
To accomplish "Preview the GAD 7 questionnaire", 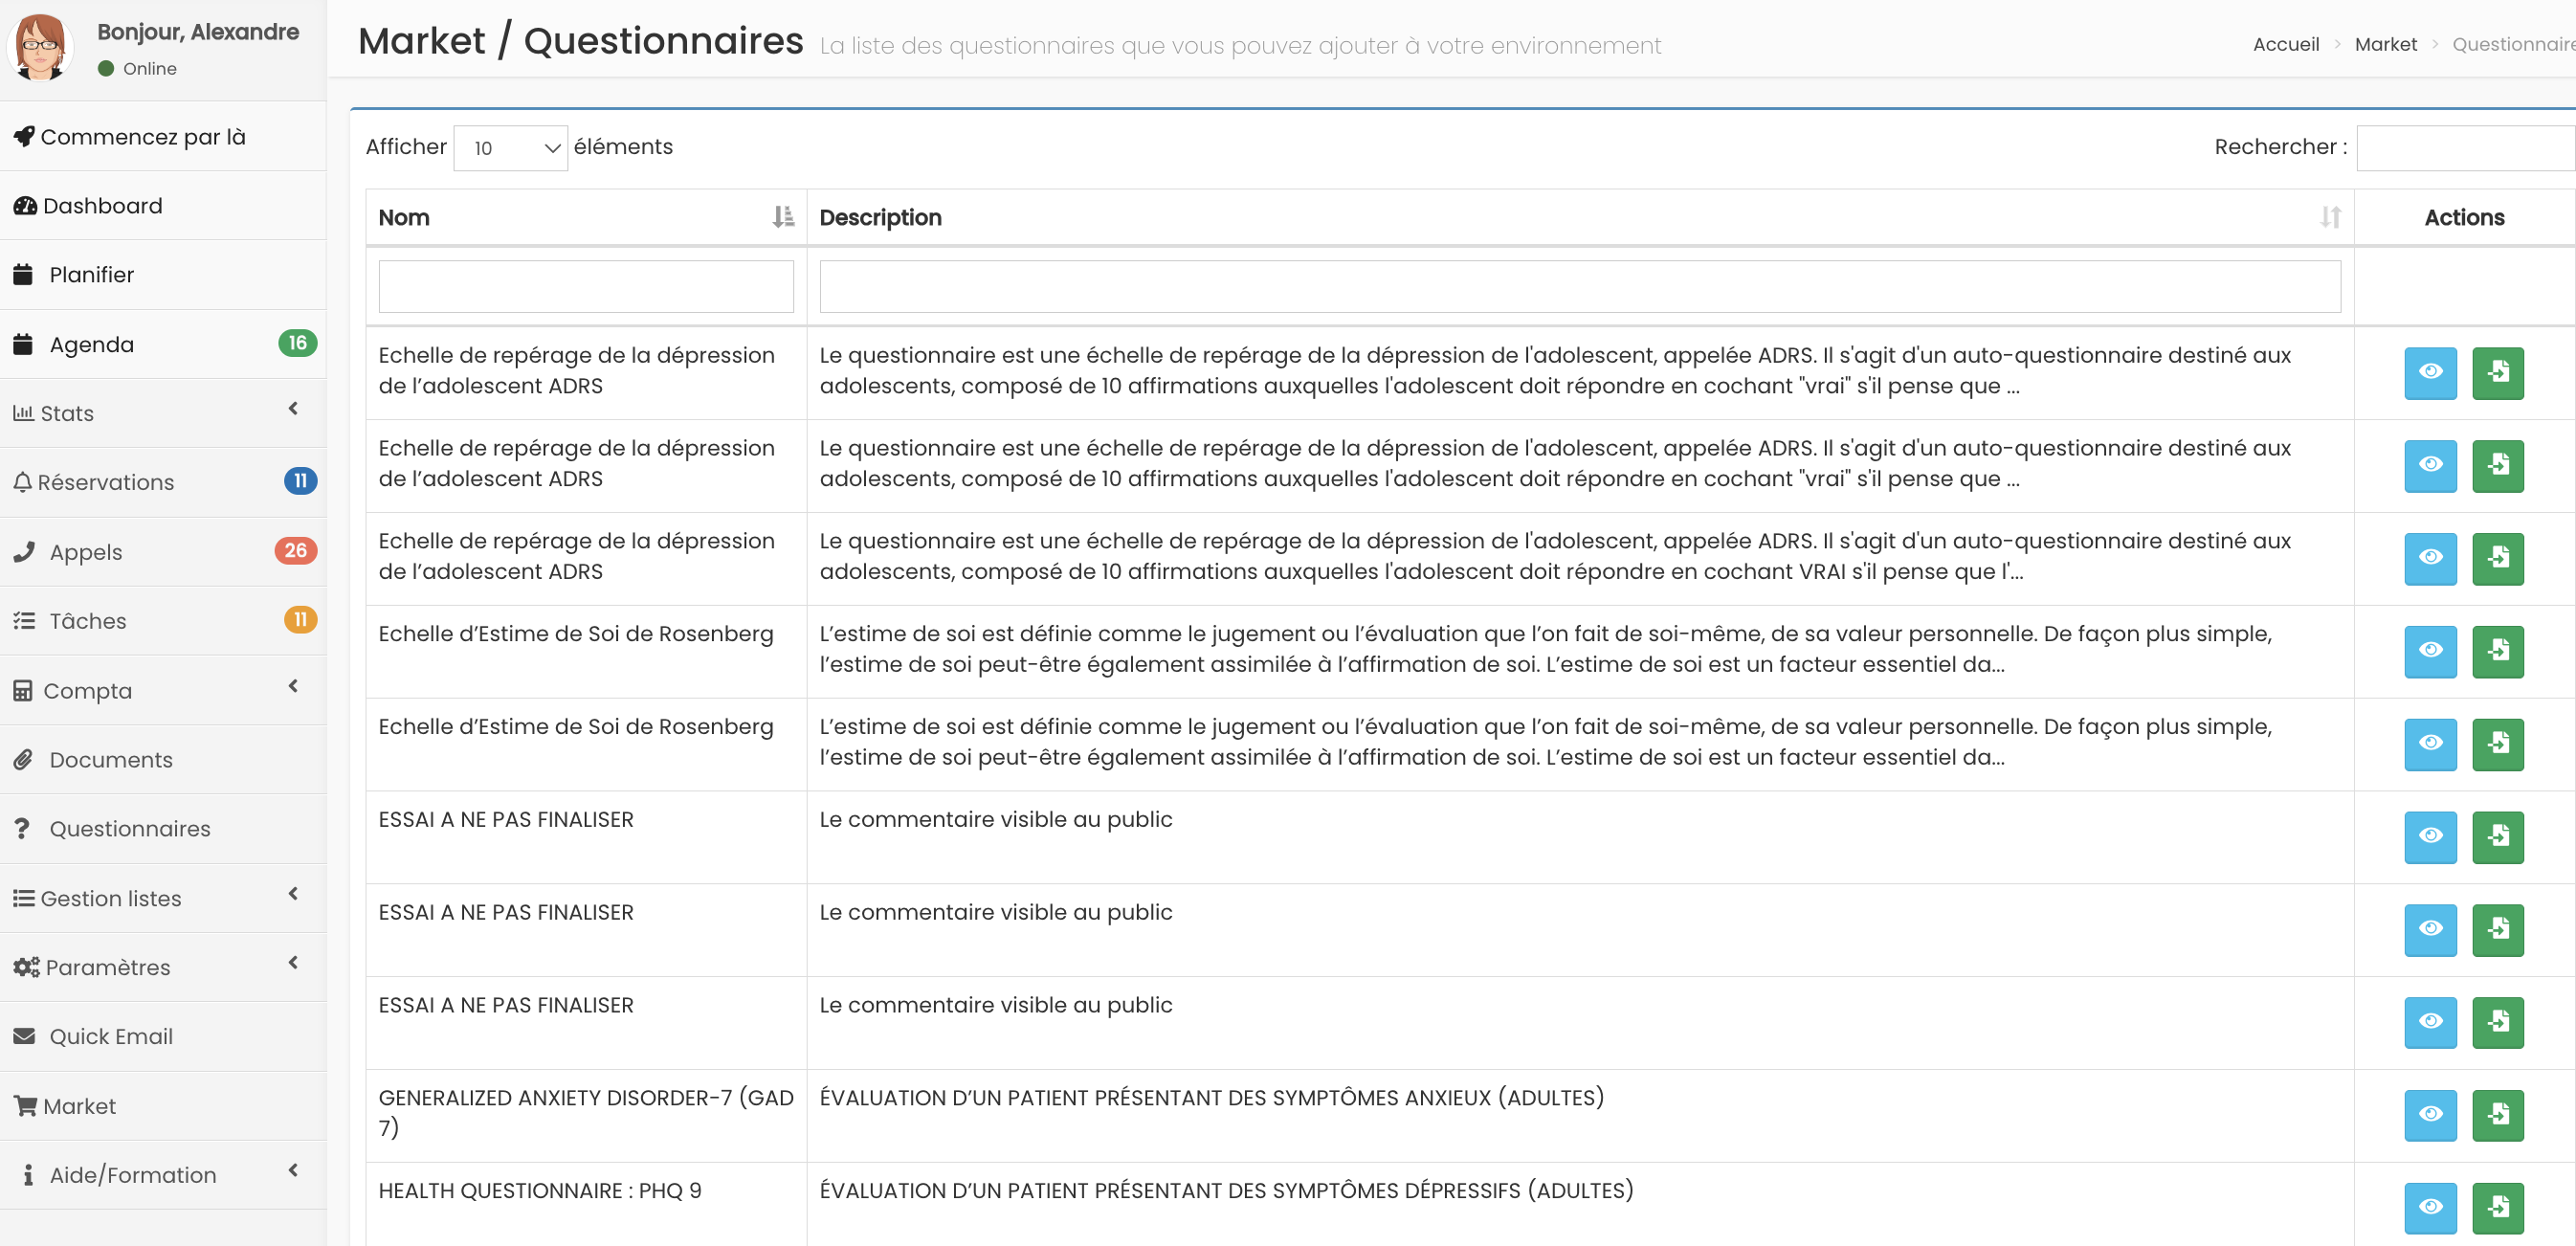I will (2430, 1116).
